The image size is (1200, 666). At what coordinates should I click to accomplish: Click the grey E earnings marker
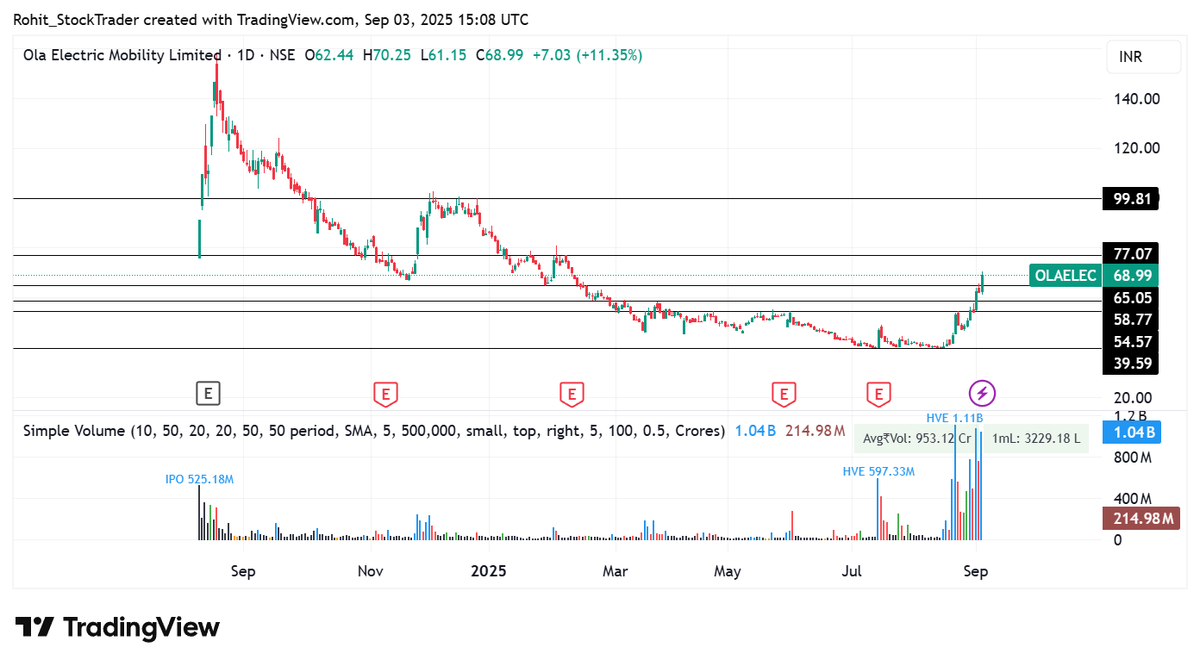pos(208,393)
